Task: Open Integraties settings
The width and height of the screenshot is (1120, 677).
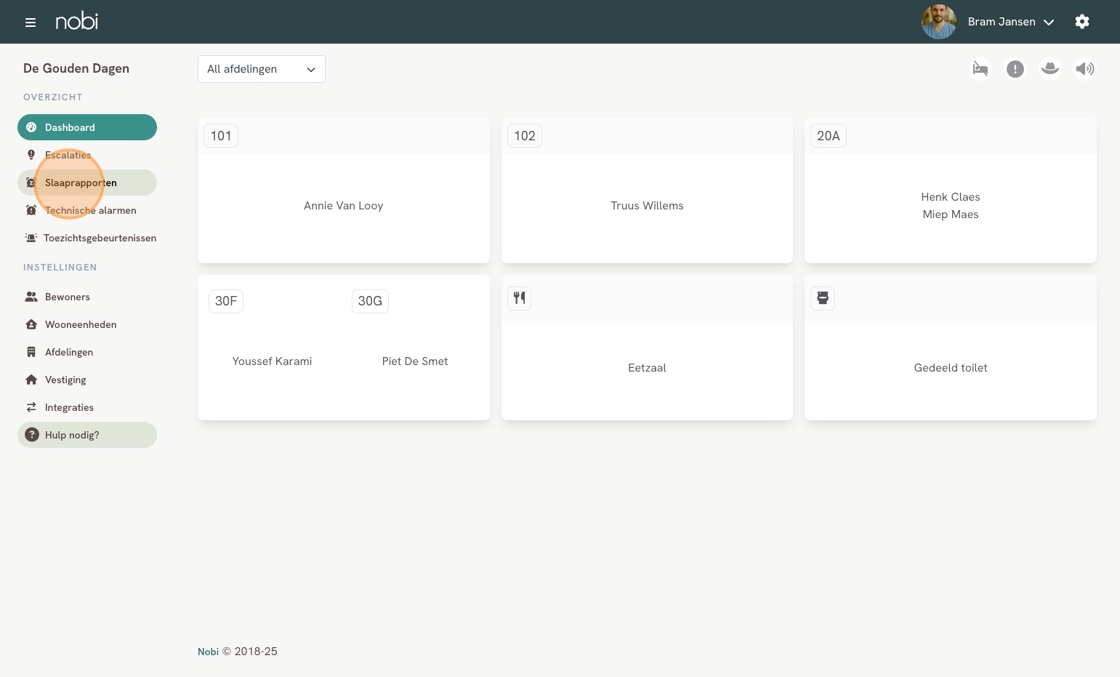Action: click(69, 408)
